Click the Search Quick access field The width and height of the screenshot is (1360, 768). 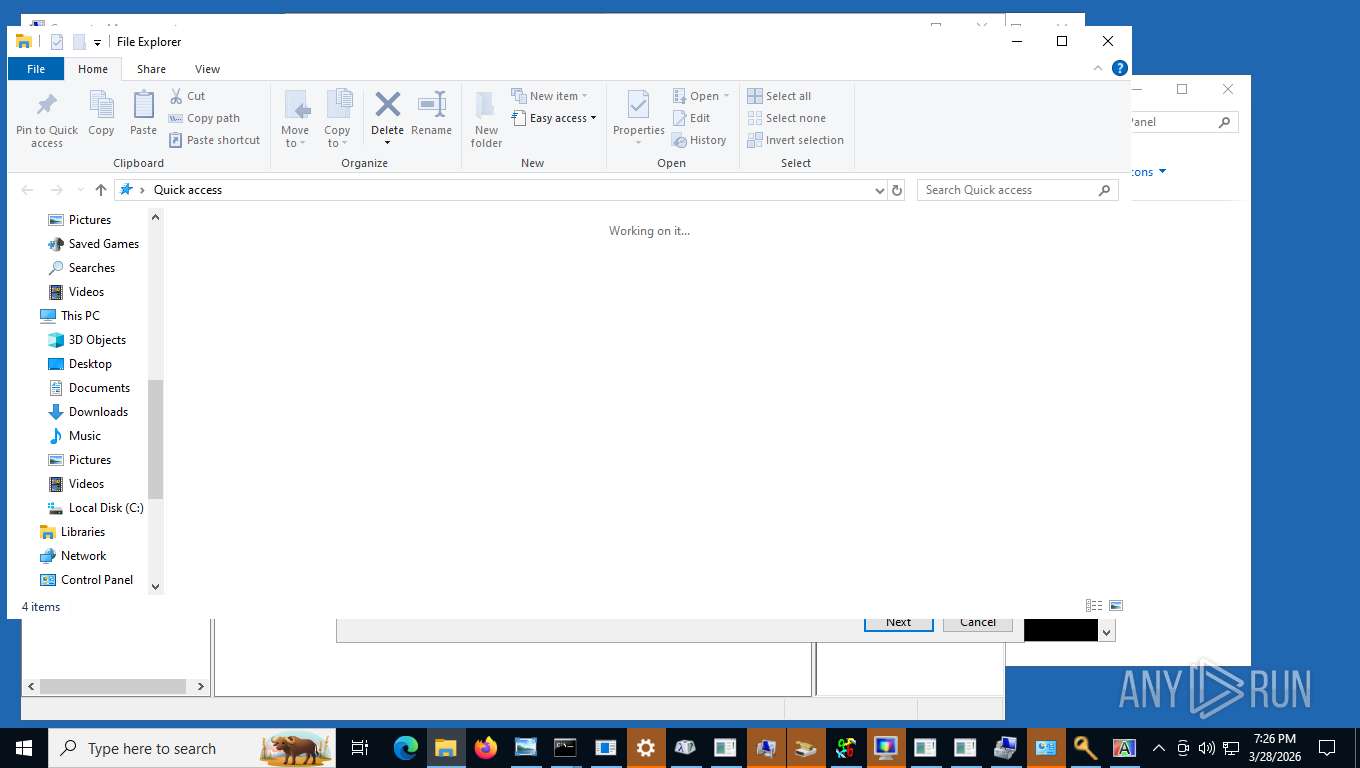tap(1017, 190)
